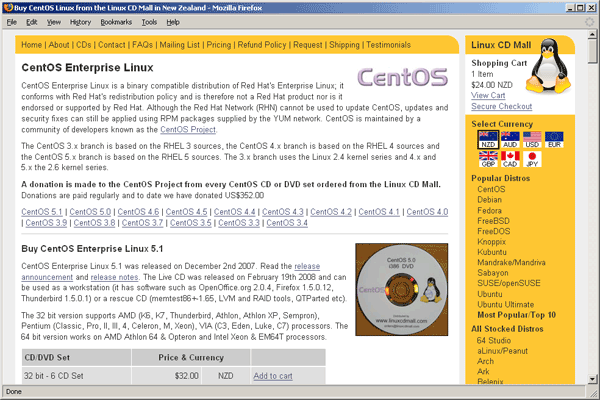Viewport: 600px width, 400px height.
Task: Open the Shipping navigation link
Action: (344, 45)
